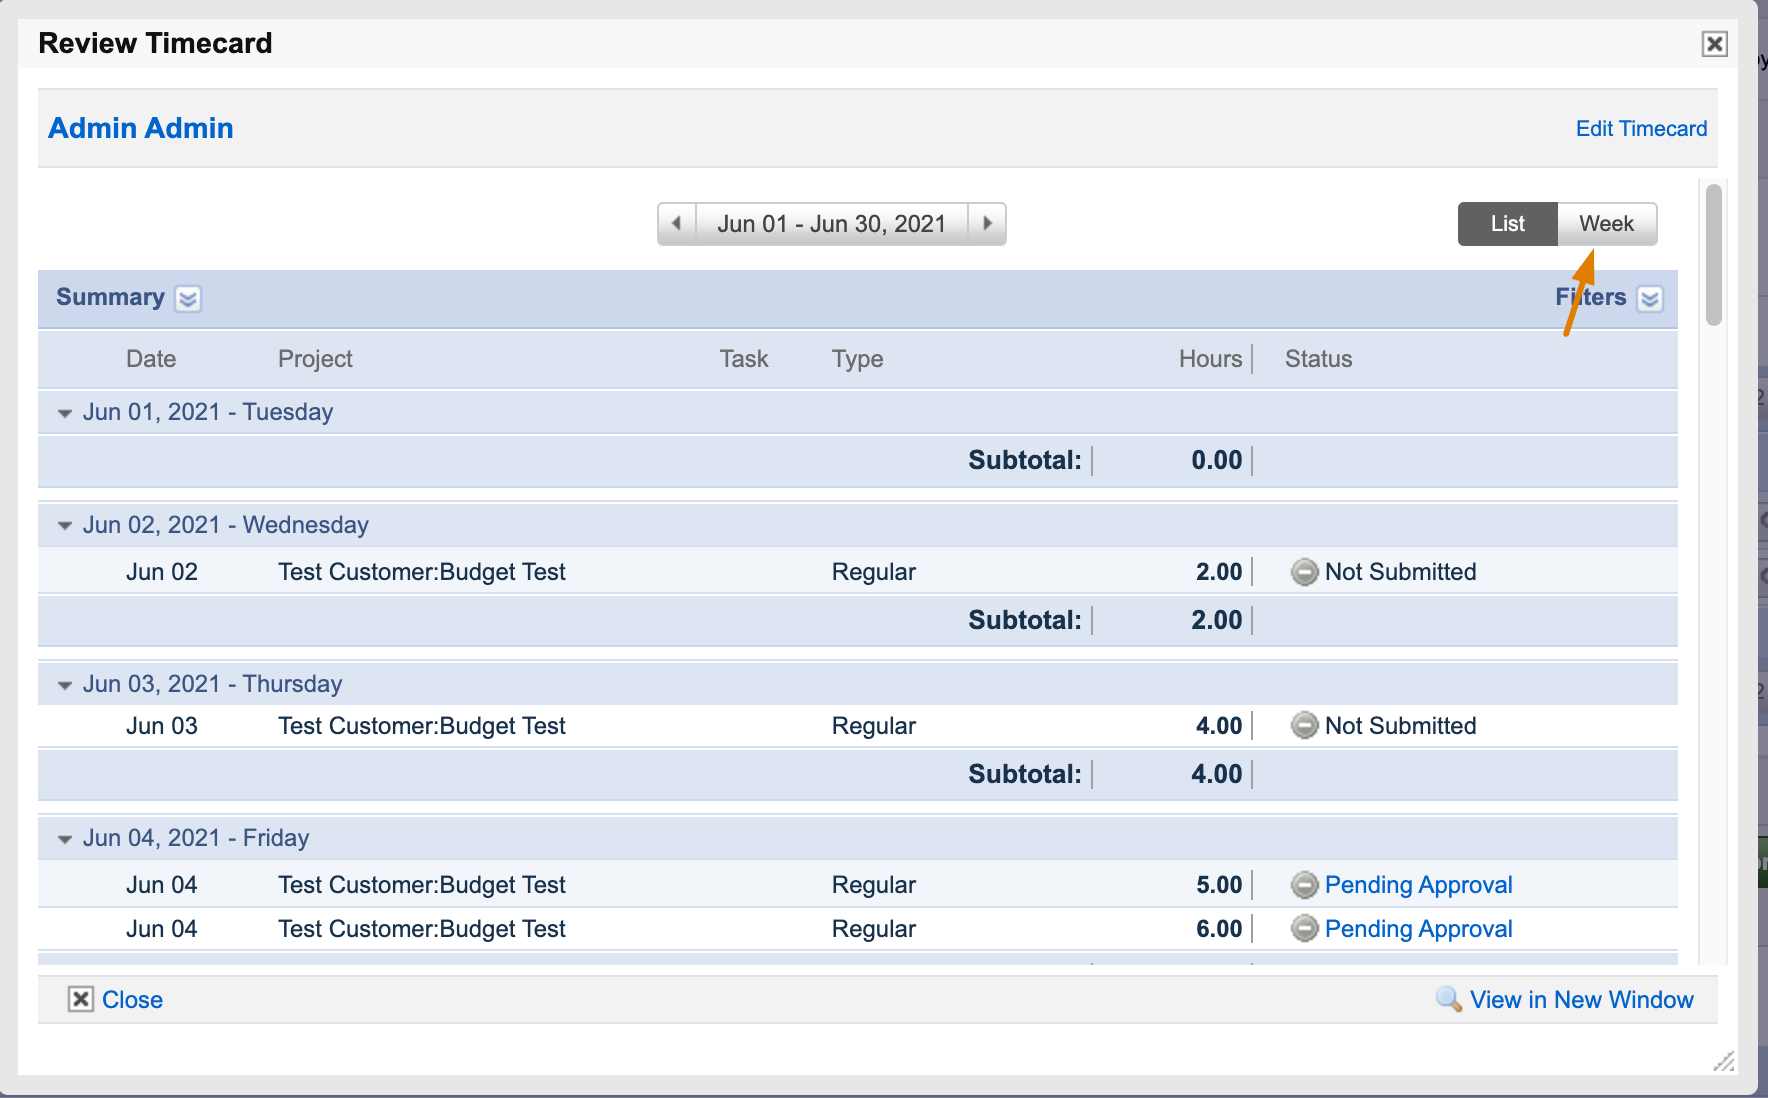The image size is (1768, 1098).
Task: Click Test Customer:Budget Test in 6.00 hours row
Action: (x=422, y=929)
